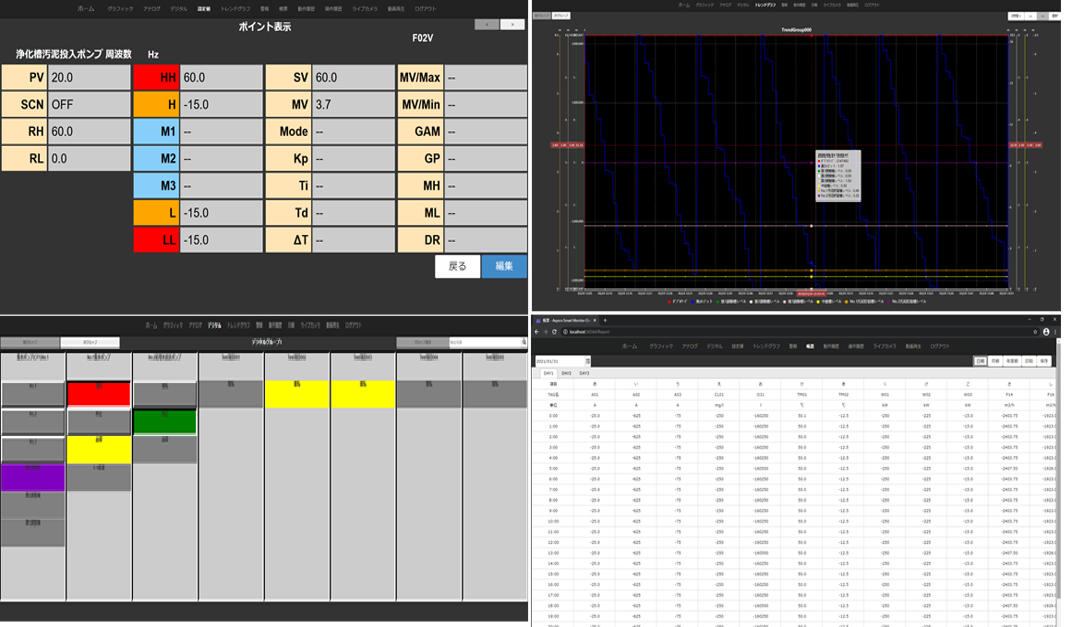
Task: Switch to the DAY1 tab
Action: 548,373
